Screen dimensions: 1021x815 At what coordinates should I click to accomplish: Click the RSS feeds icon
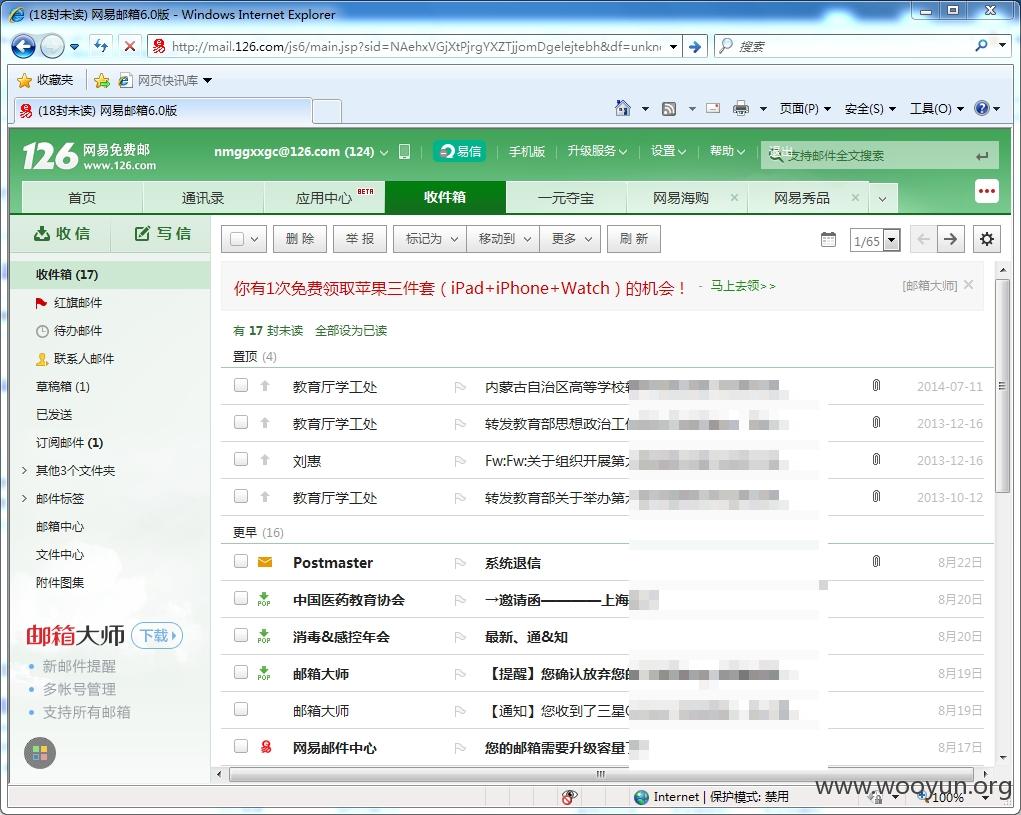(669, 109)
